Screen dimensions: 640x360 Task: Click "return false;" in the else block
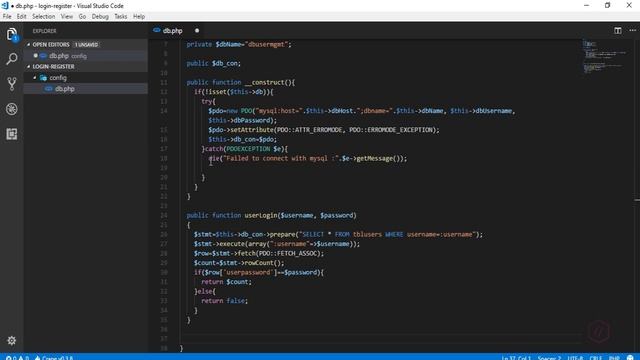pyautogui.click(x=224, y=301)
